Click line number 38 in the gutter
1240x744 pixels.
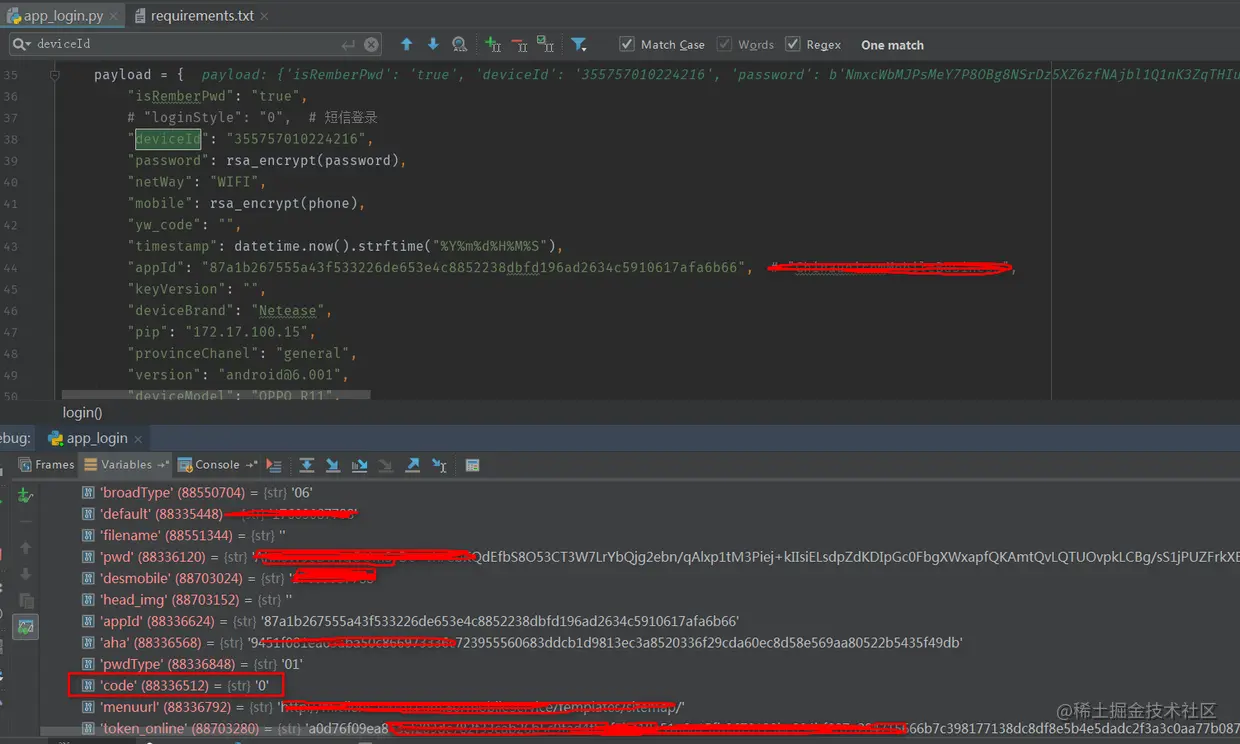pyautogui.click(x=11, y=139)
